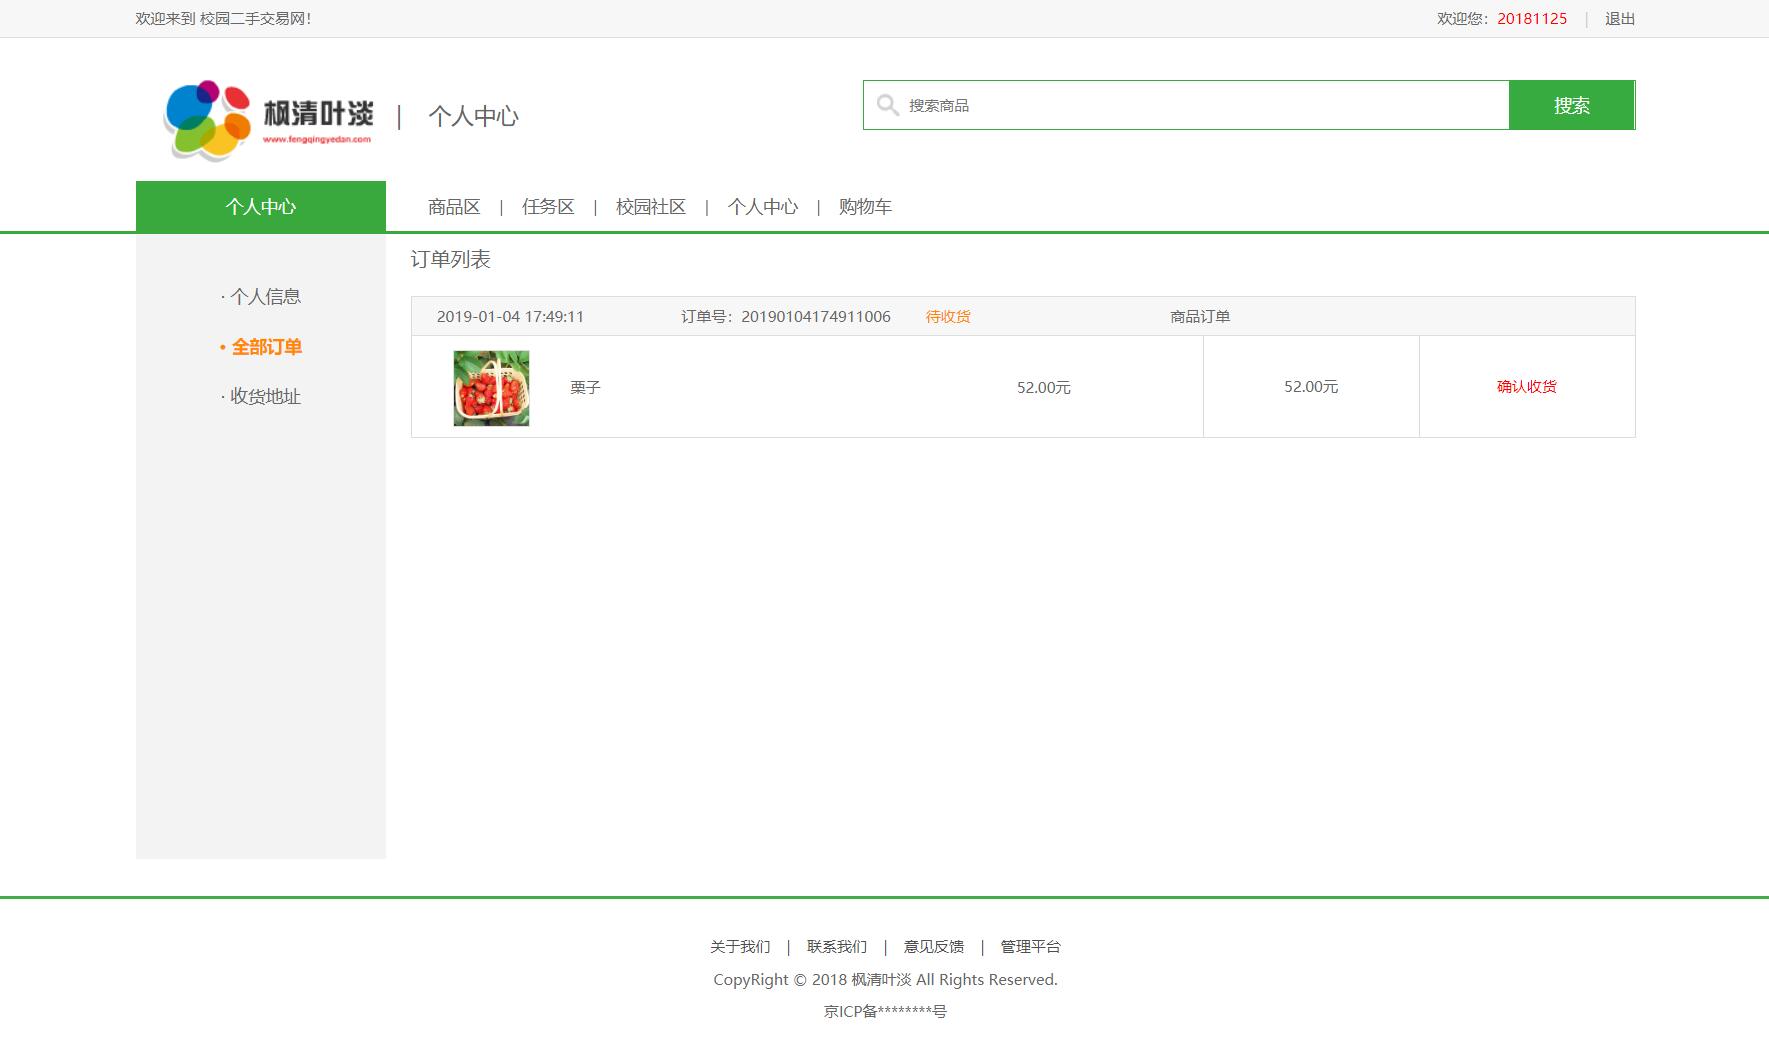The width and height of the screenshot is (1769, 1045).
Task: Click the 枫清叶淡 site logo
Action: [268, 118]
